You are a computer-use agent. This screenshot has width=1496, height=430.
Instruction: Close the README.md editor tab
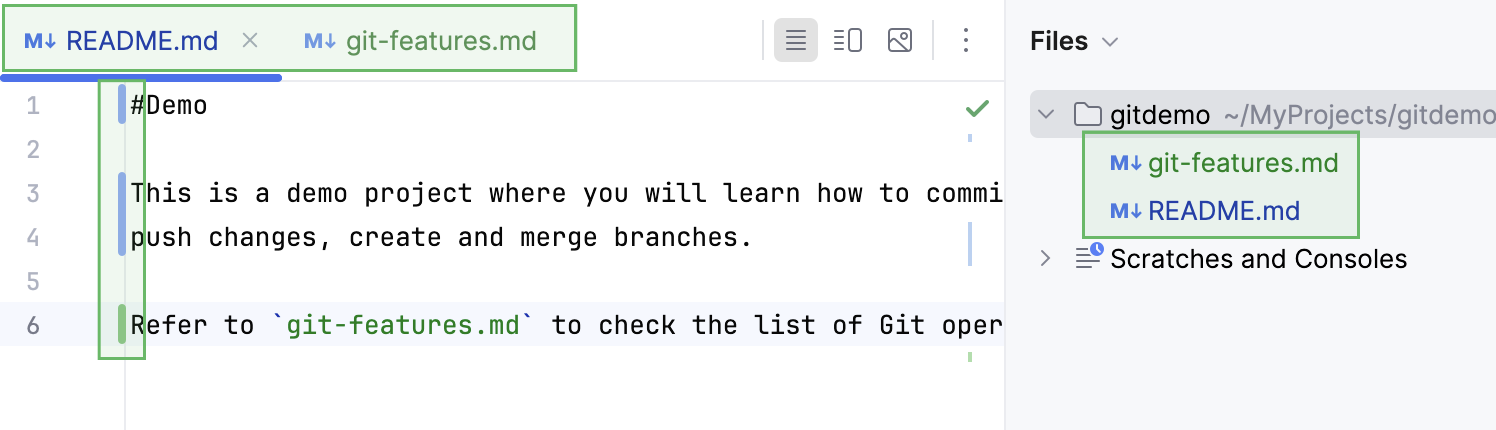251,41
